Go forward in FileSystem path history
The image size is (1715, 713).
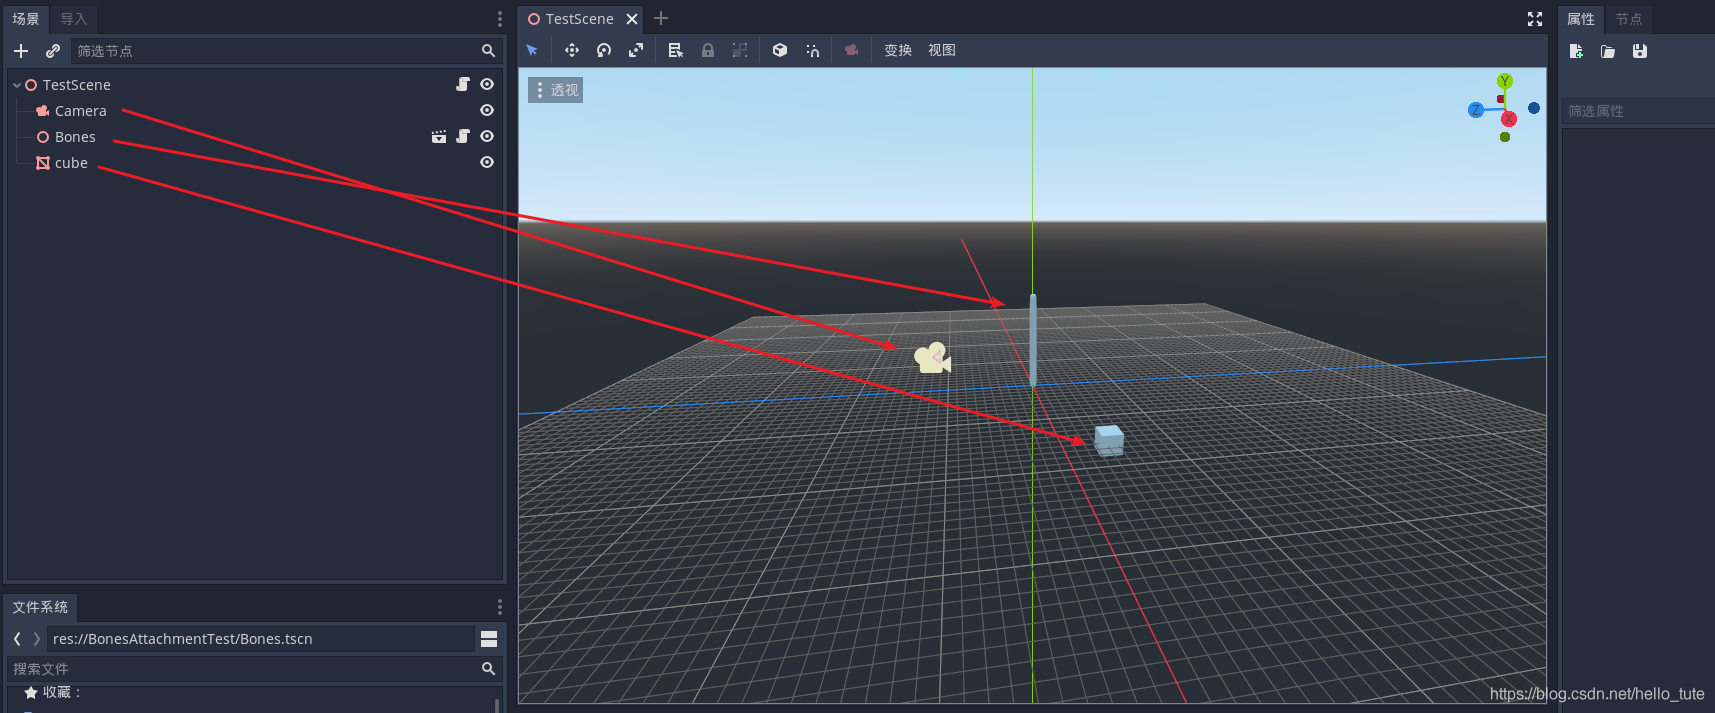[37, 639]
